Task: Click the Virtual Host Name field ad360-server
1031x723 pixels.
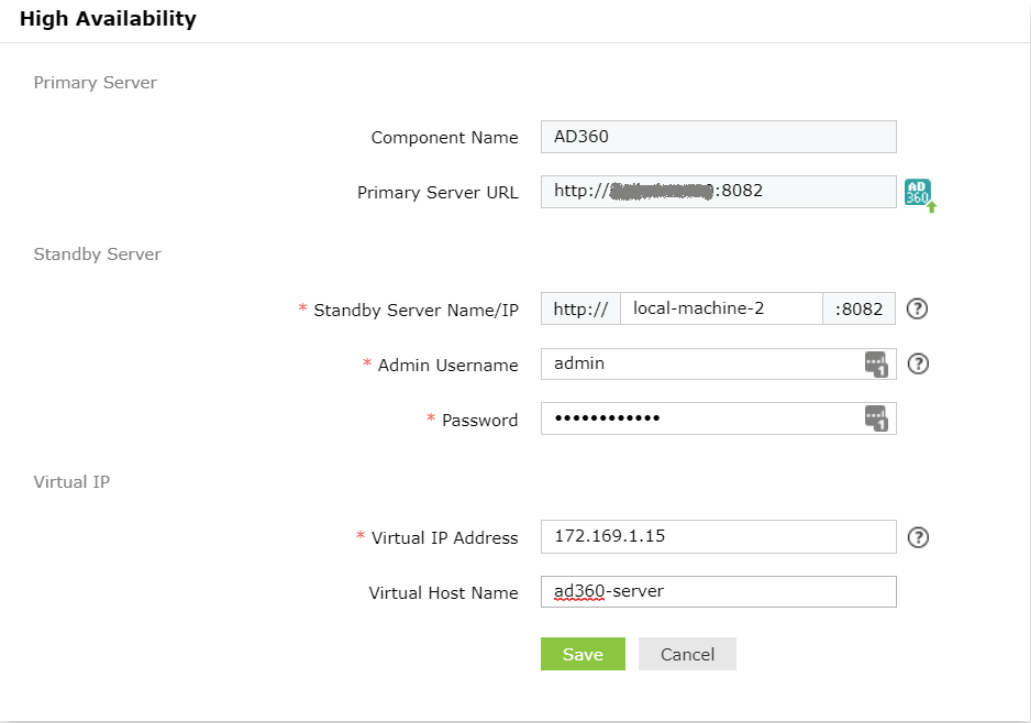Action: [719, 592]
